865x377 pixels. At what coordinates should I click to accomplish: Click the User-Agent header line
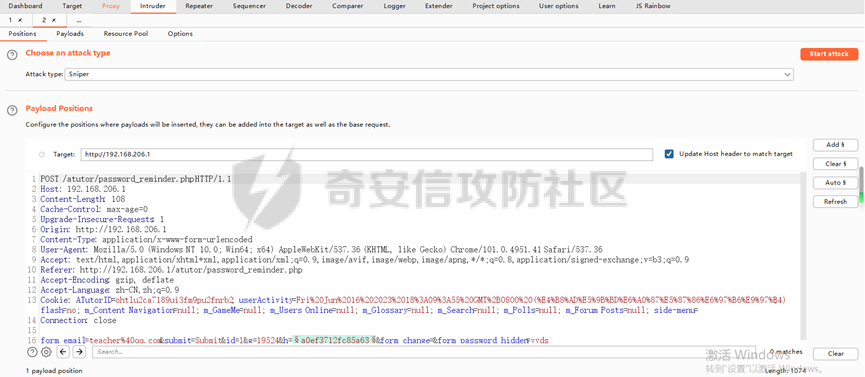point(322,249)
